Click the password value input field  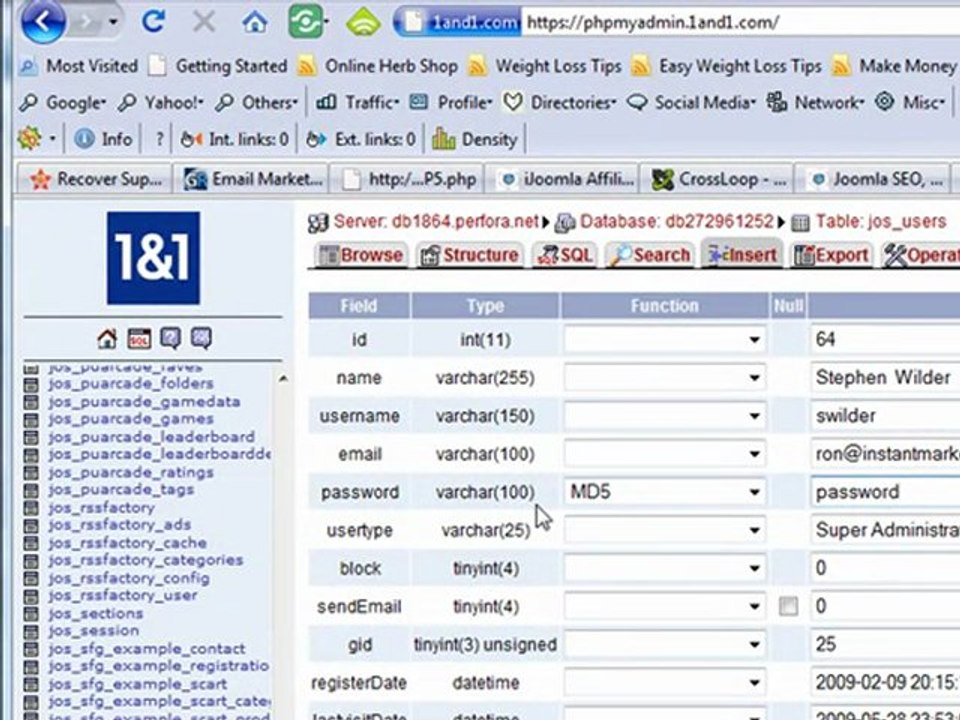coord(885,492)
